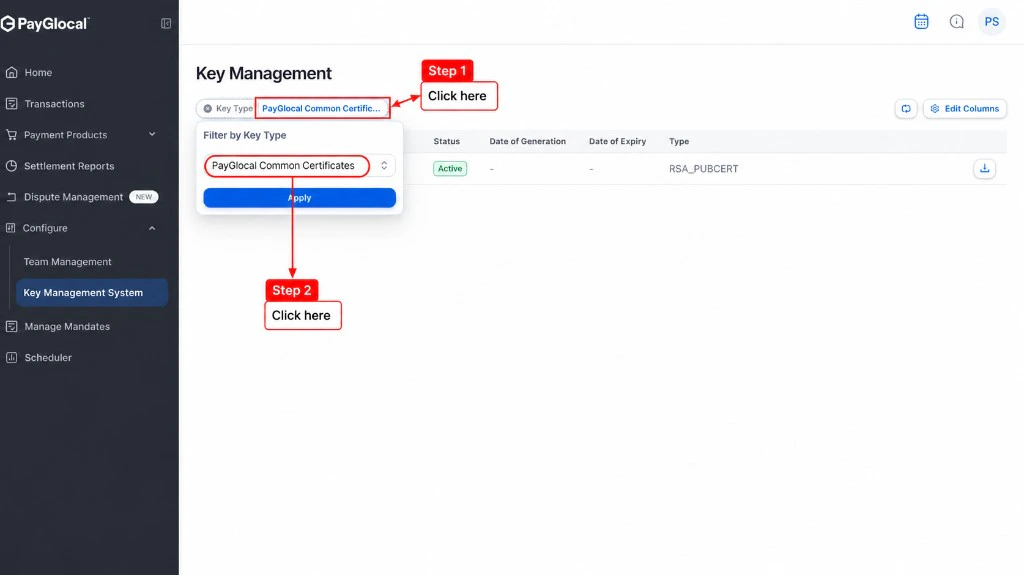The image size is (1024, 575).
Task: Click the Status column header
Action: click(x=447, y=141)
